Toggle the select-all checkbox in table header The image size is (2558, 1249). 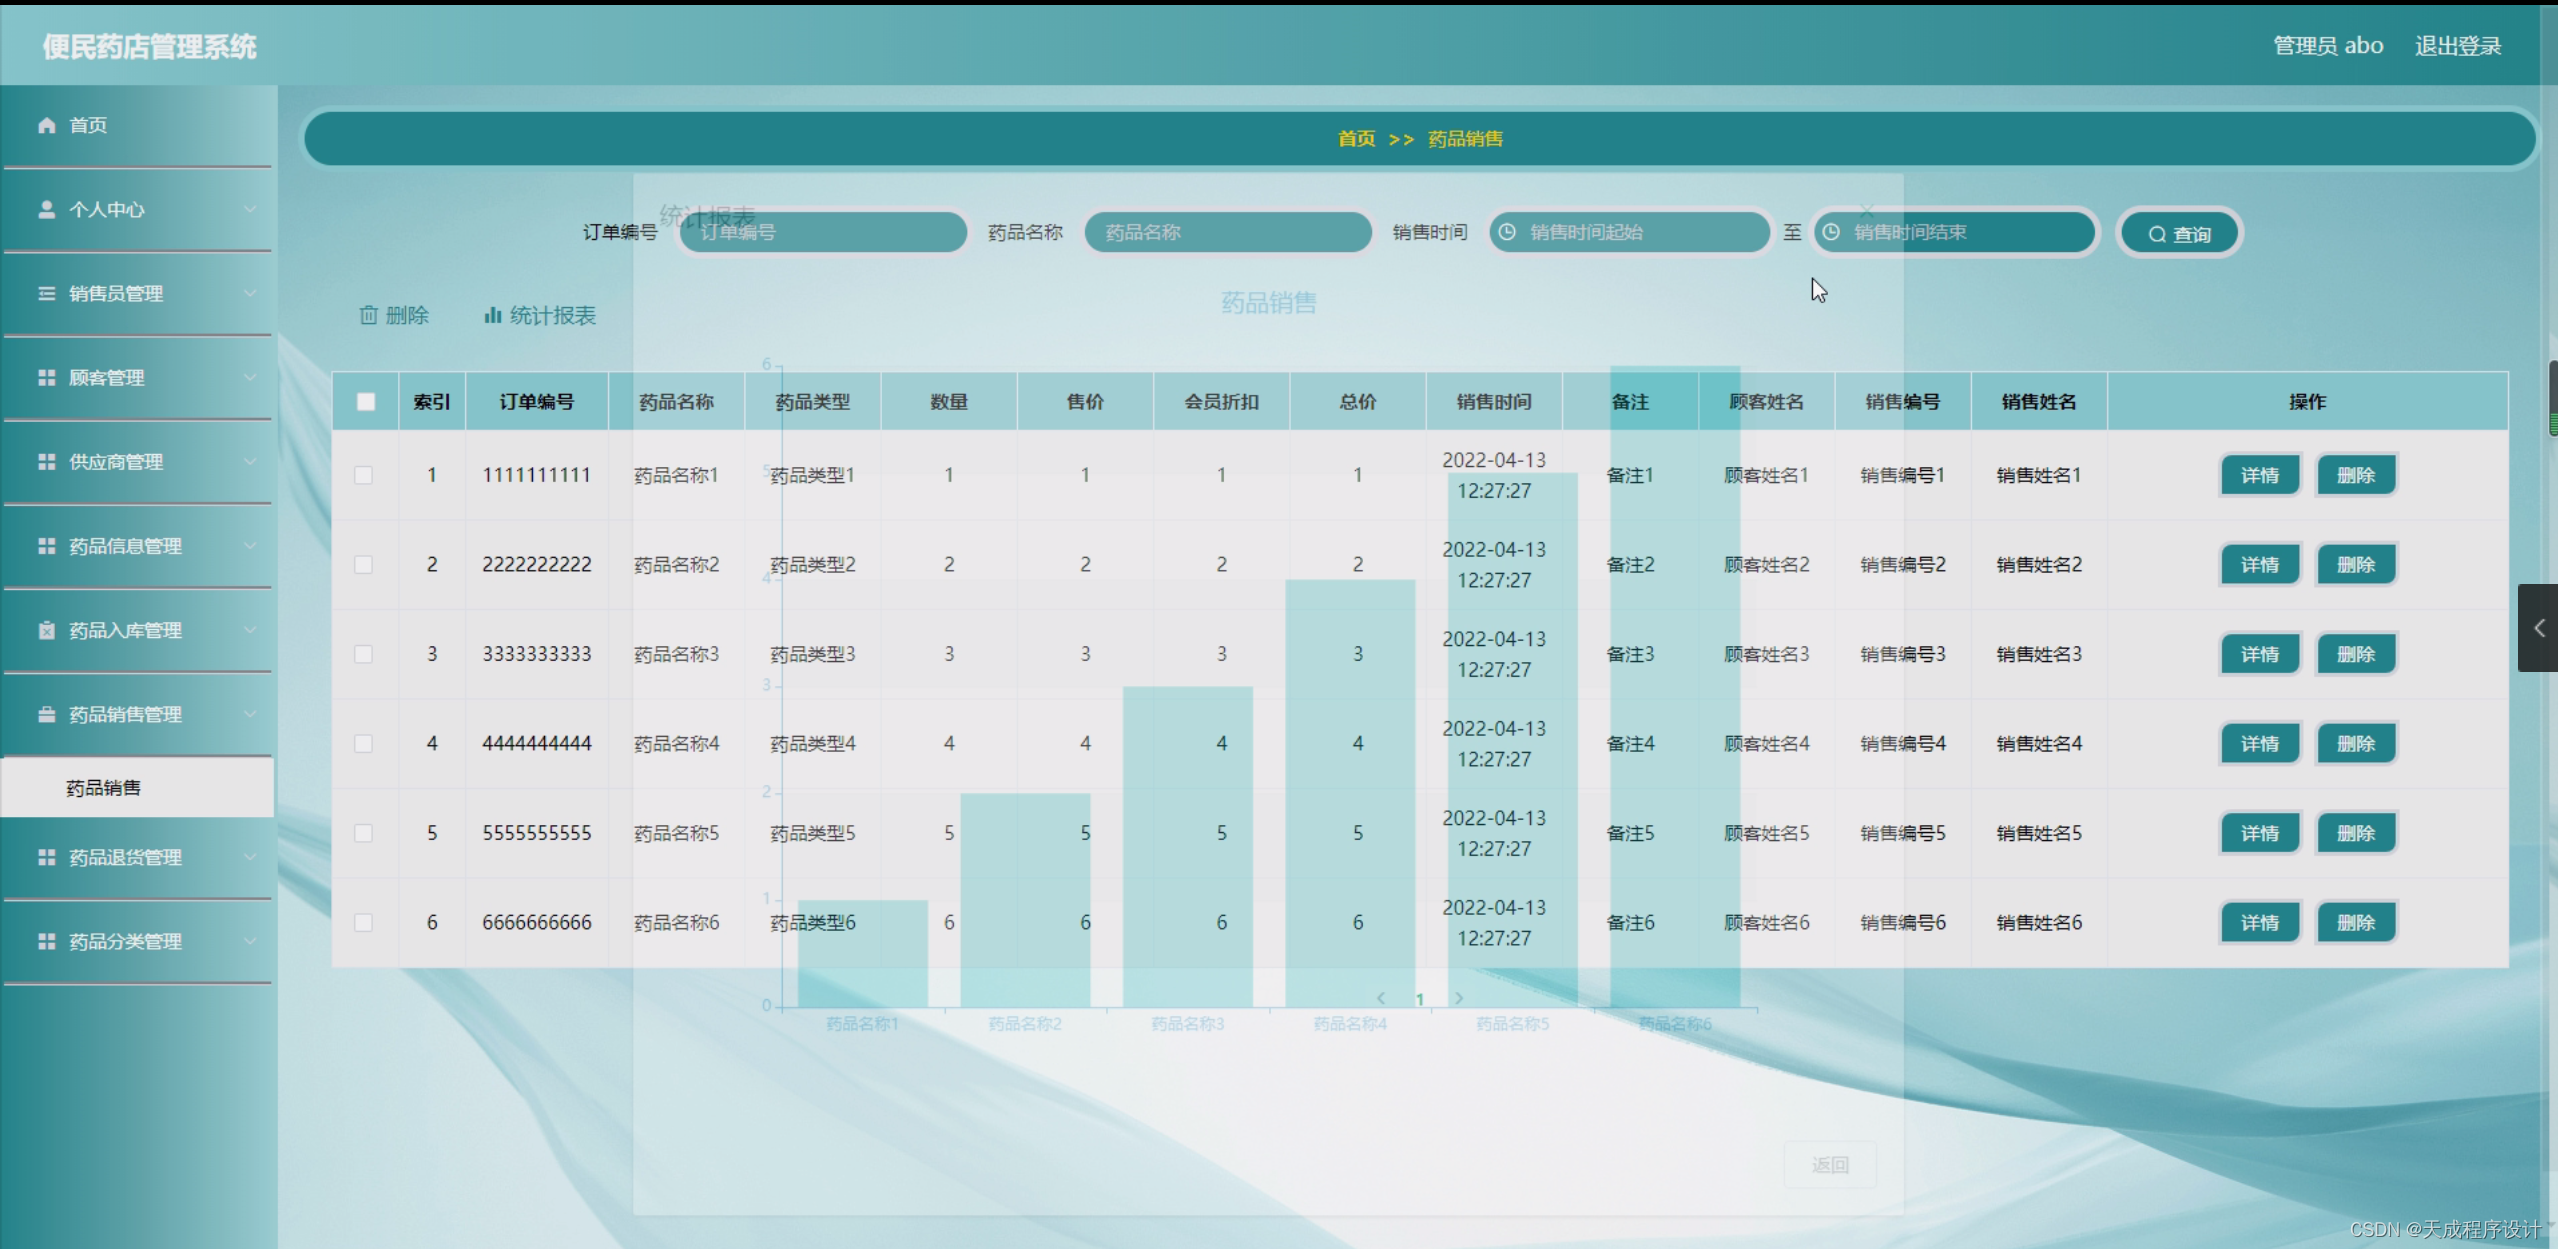click(x=365, y=401)
